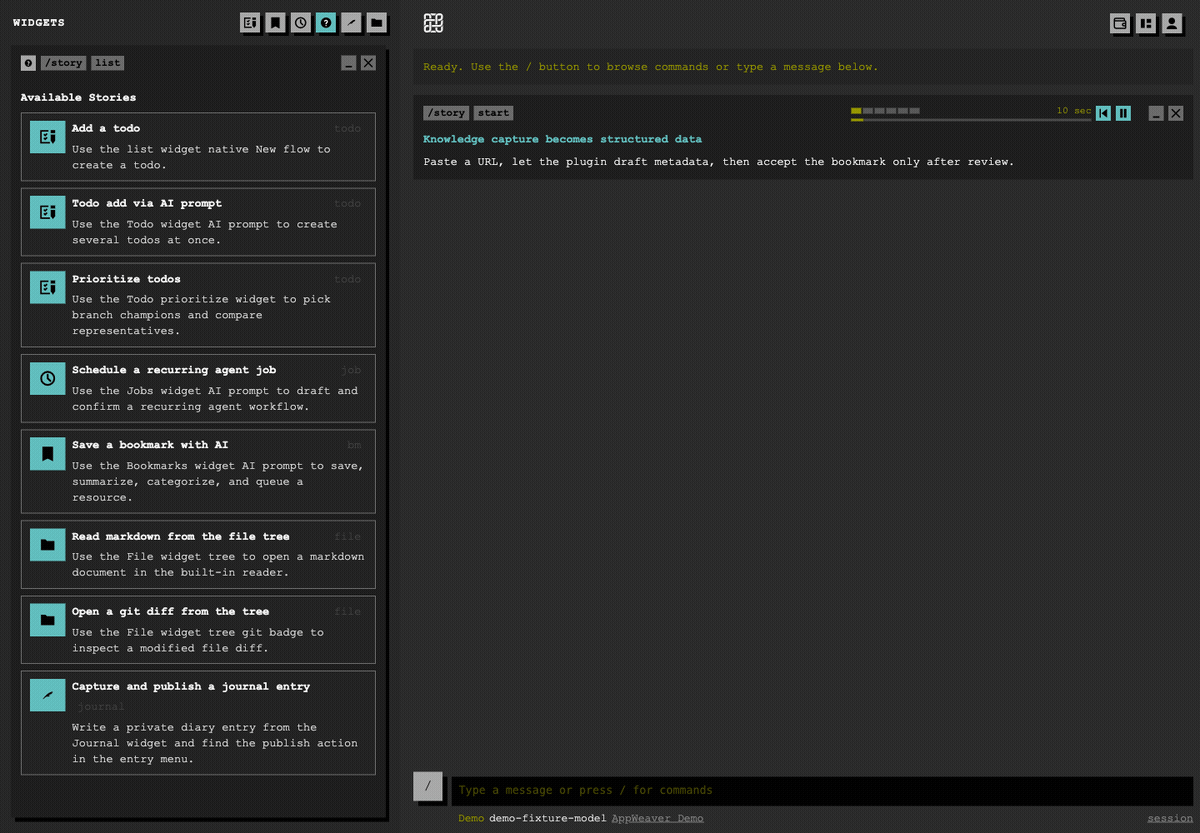Click the question mark icon beside /story list
This screenshot has width=1200, height=833.
pyautogui.click(x=28, y=63)
